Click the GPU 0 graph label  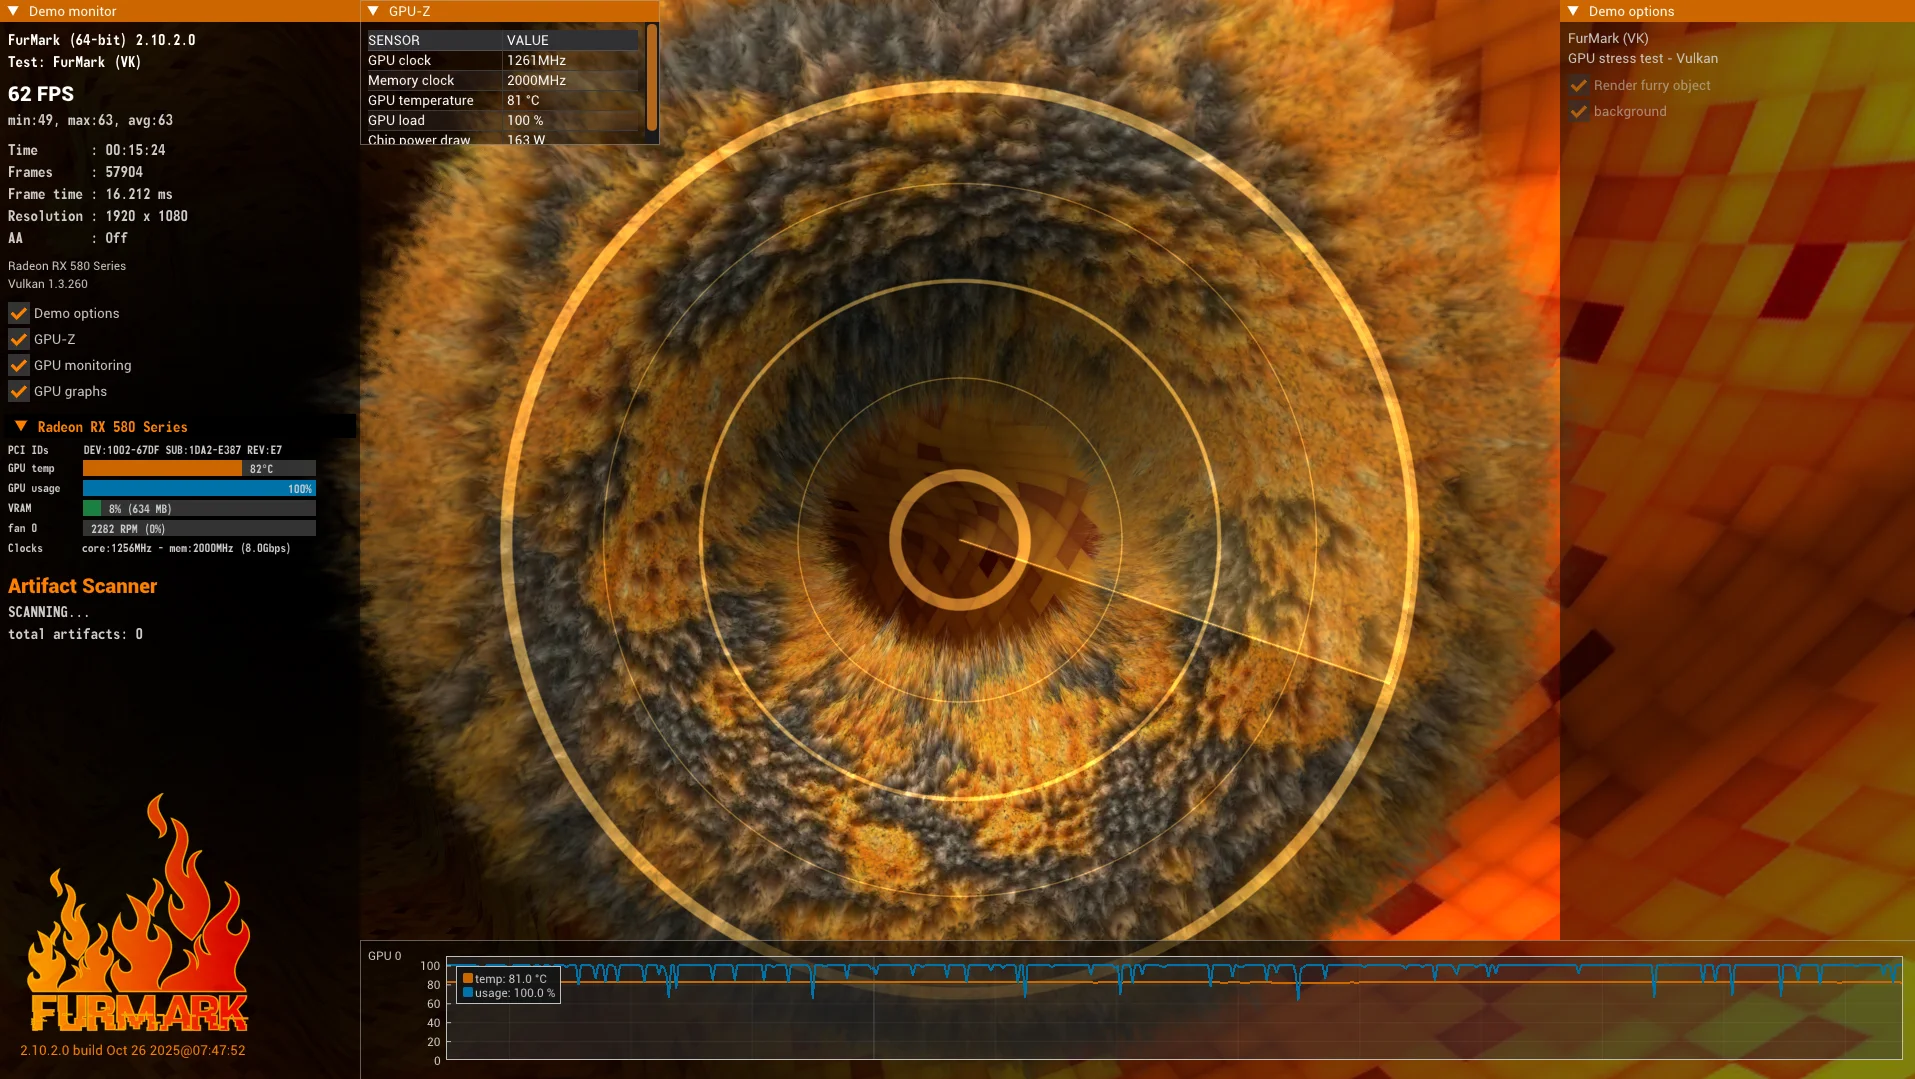coord(385,956)
